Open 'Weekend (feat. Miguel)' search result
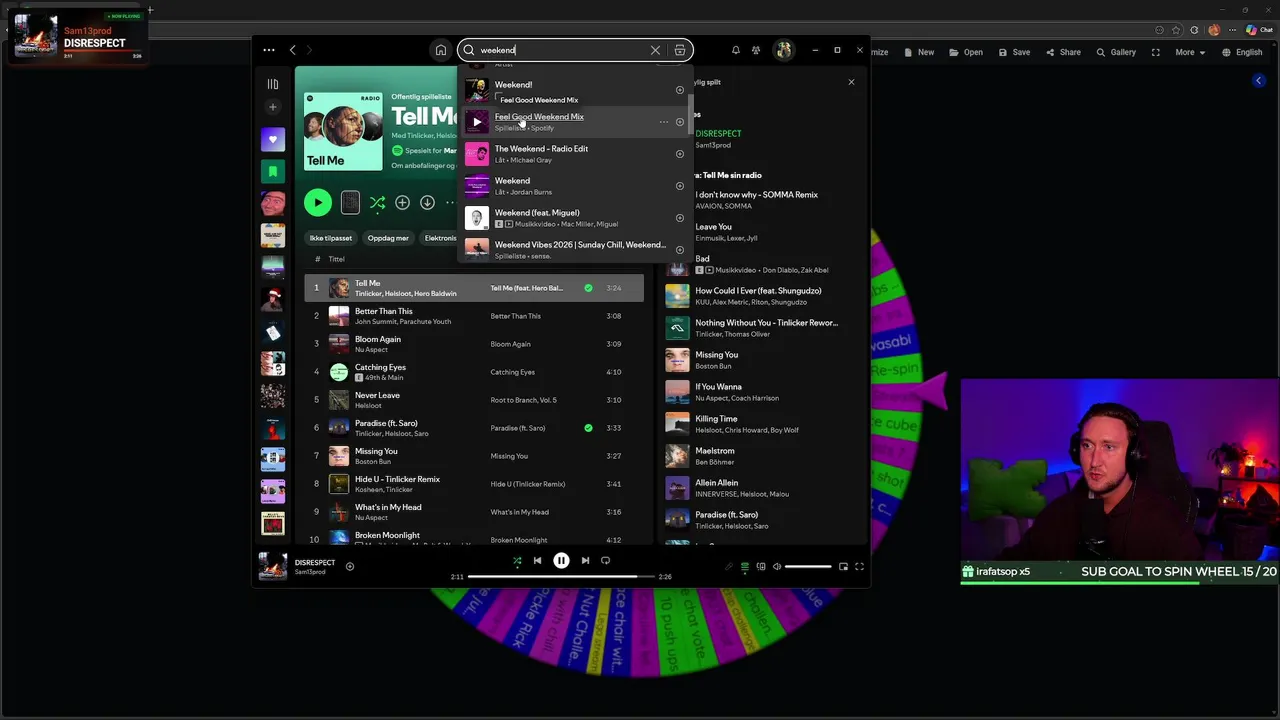1280x720 pixels. point(575,218)
